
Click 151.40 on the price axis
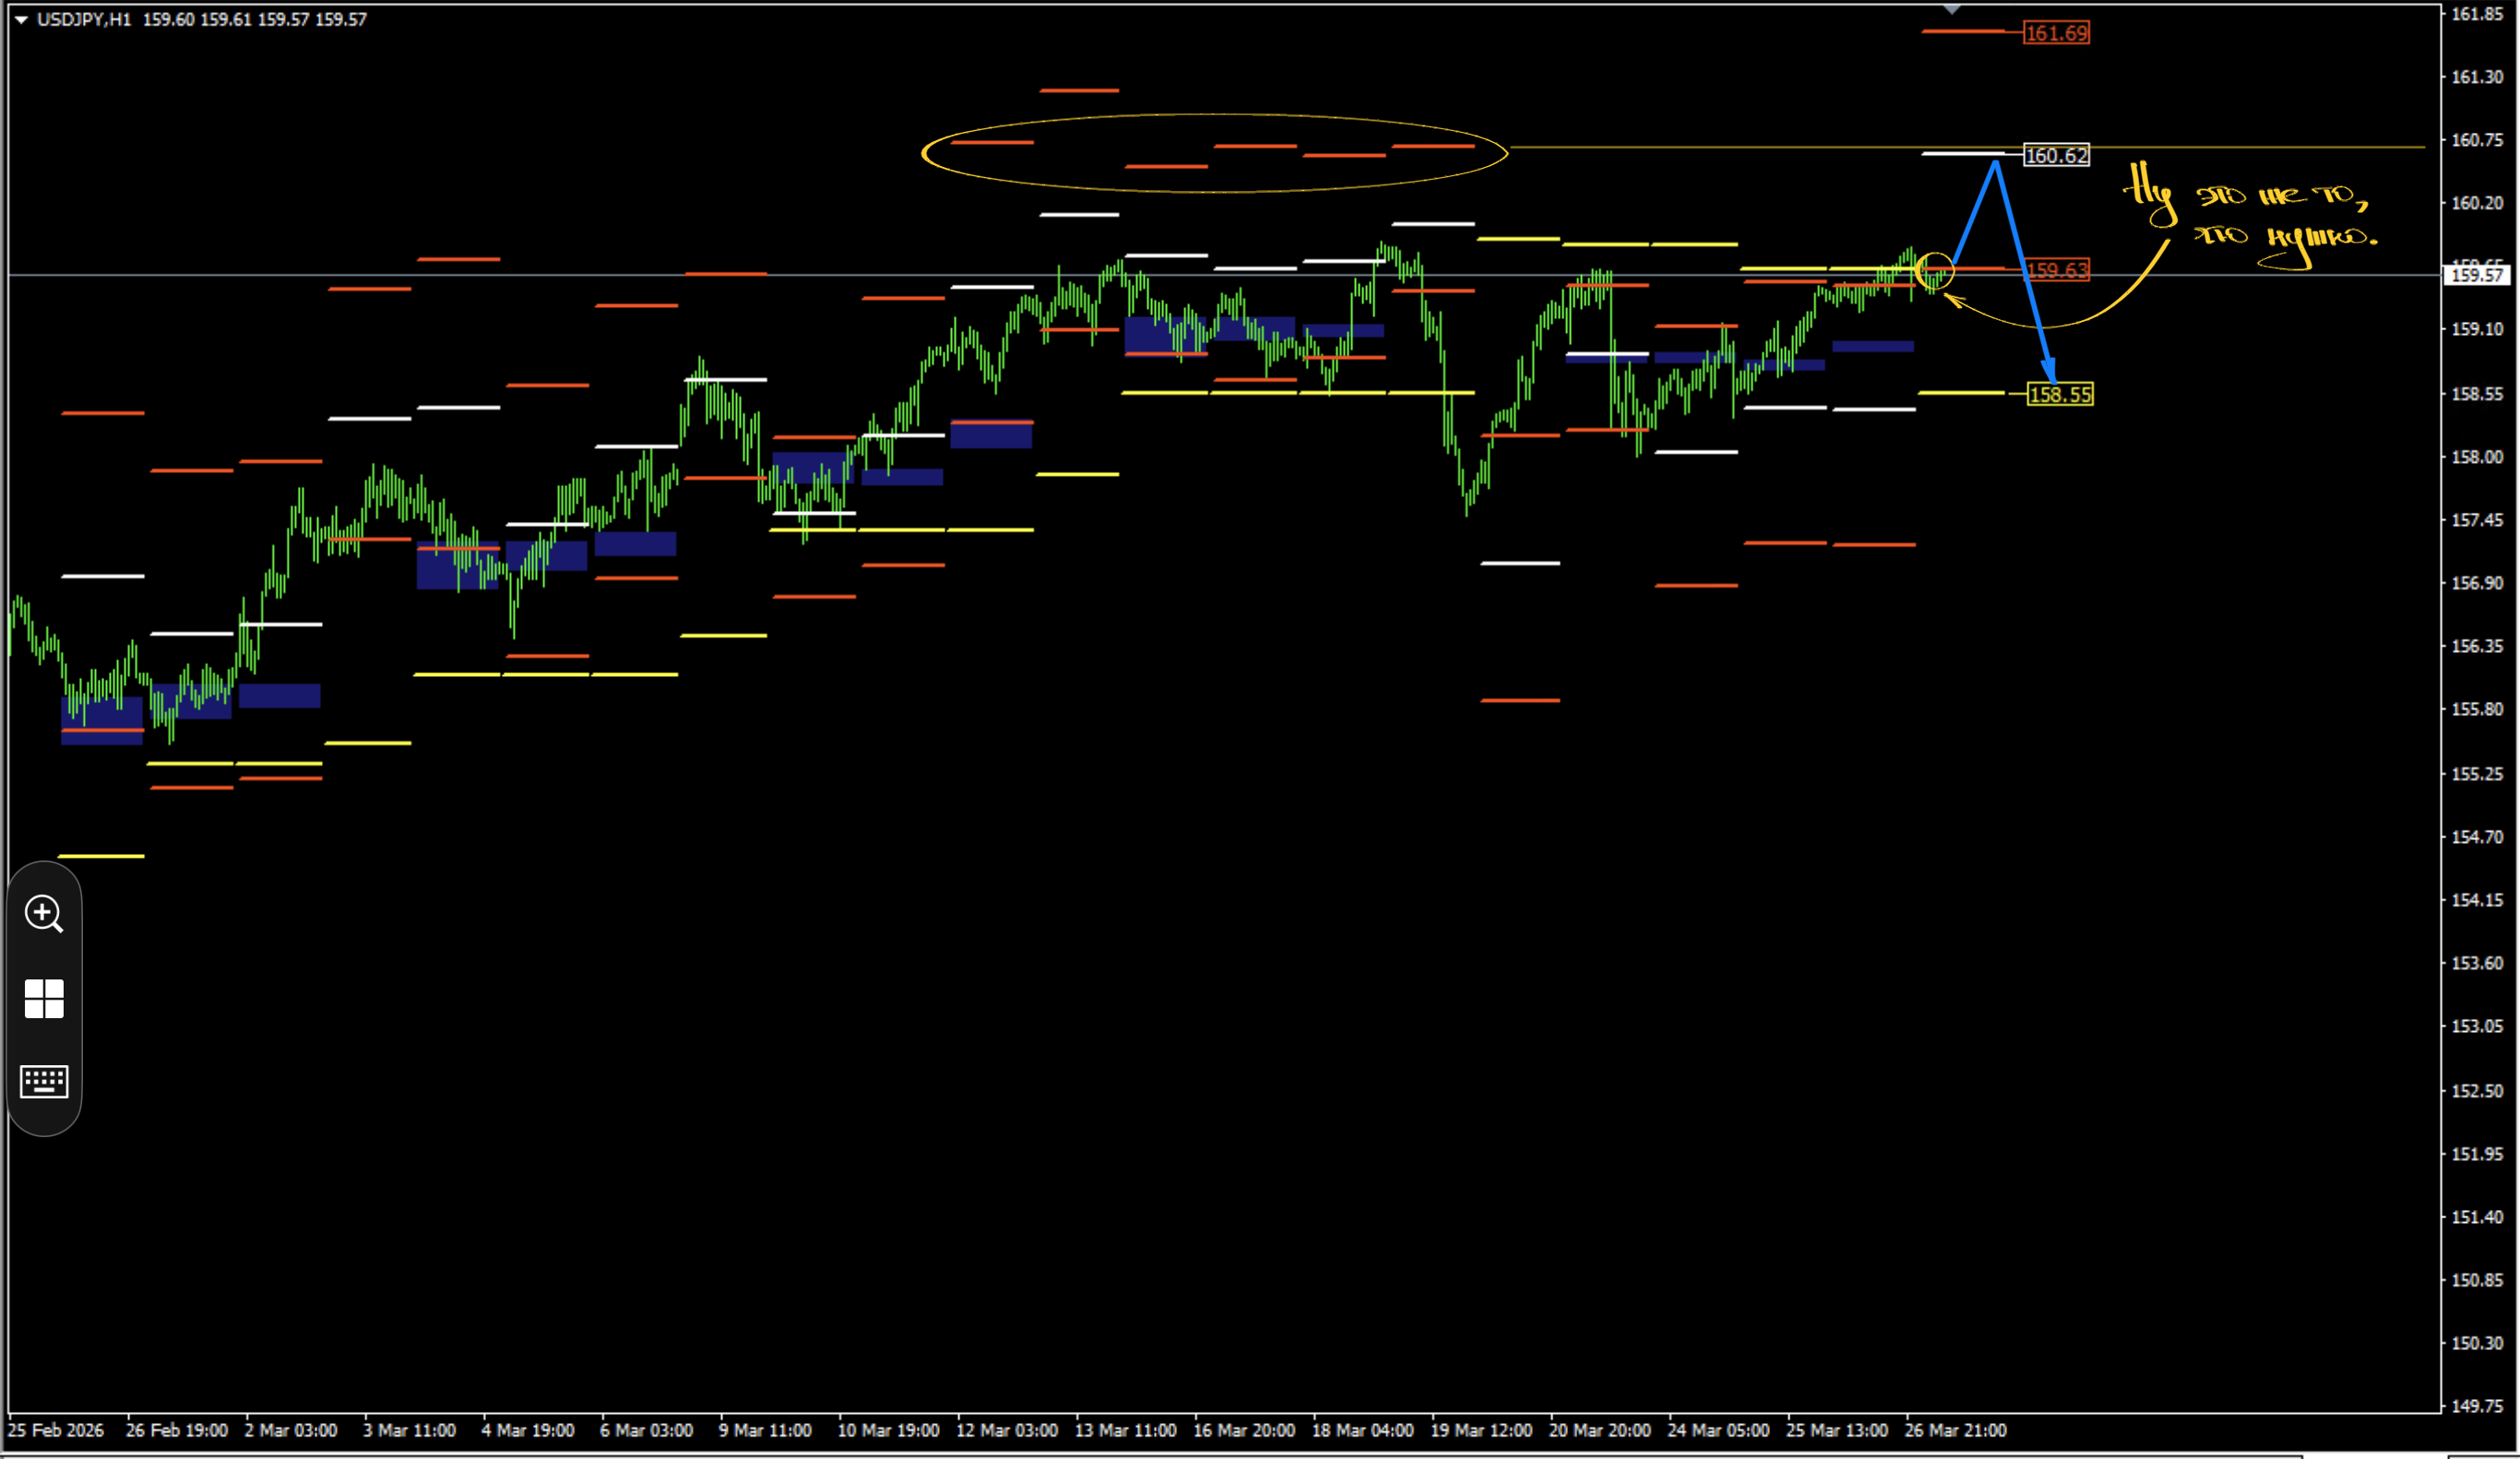point(2477,1217)
